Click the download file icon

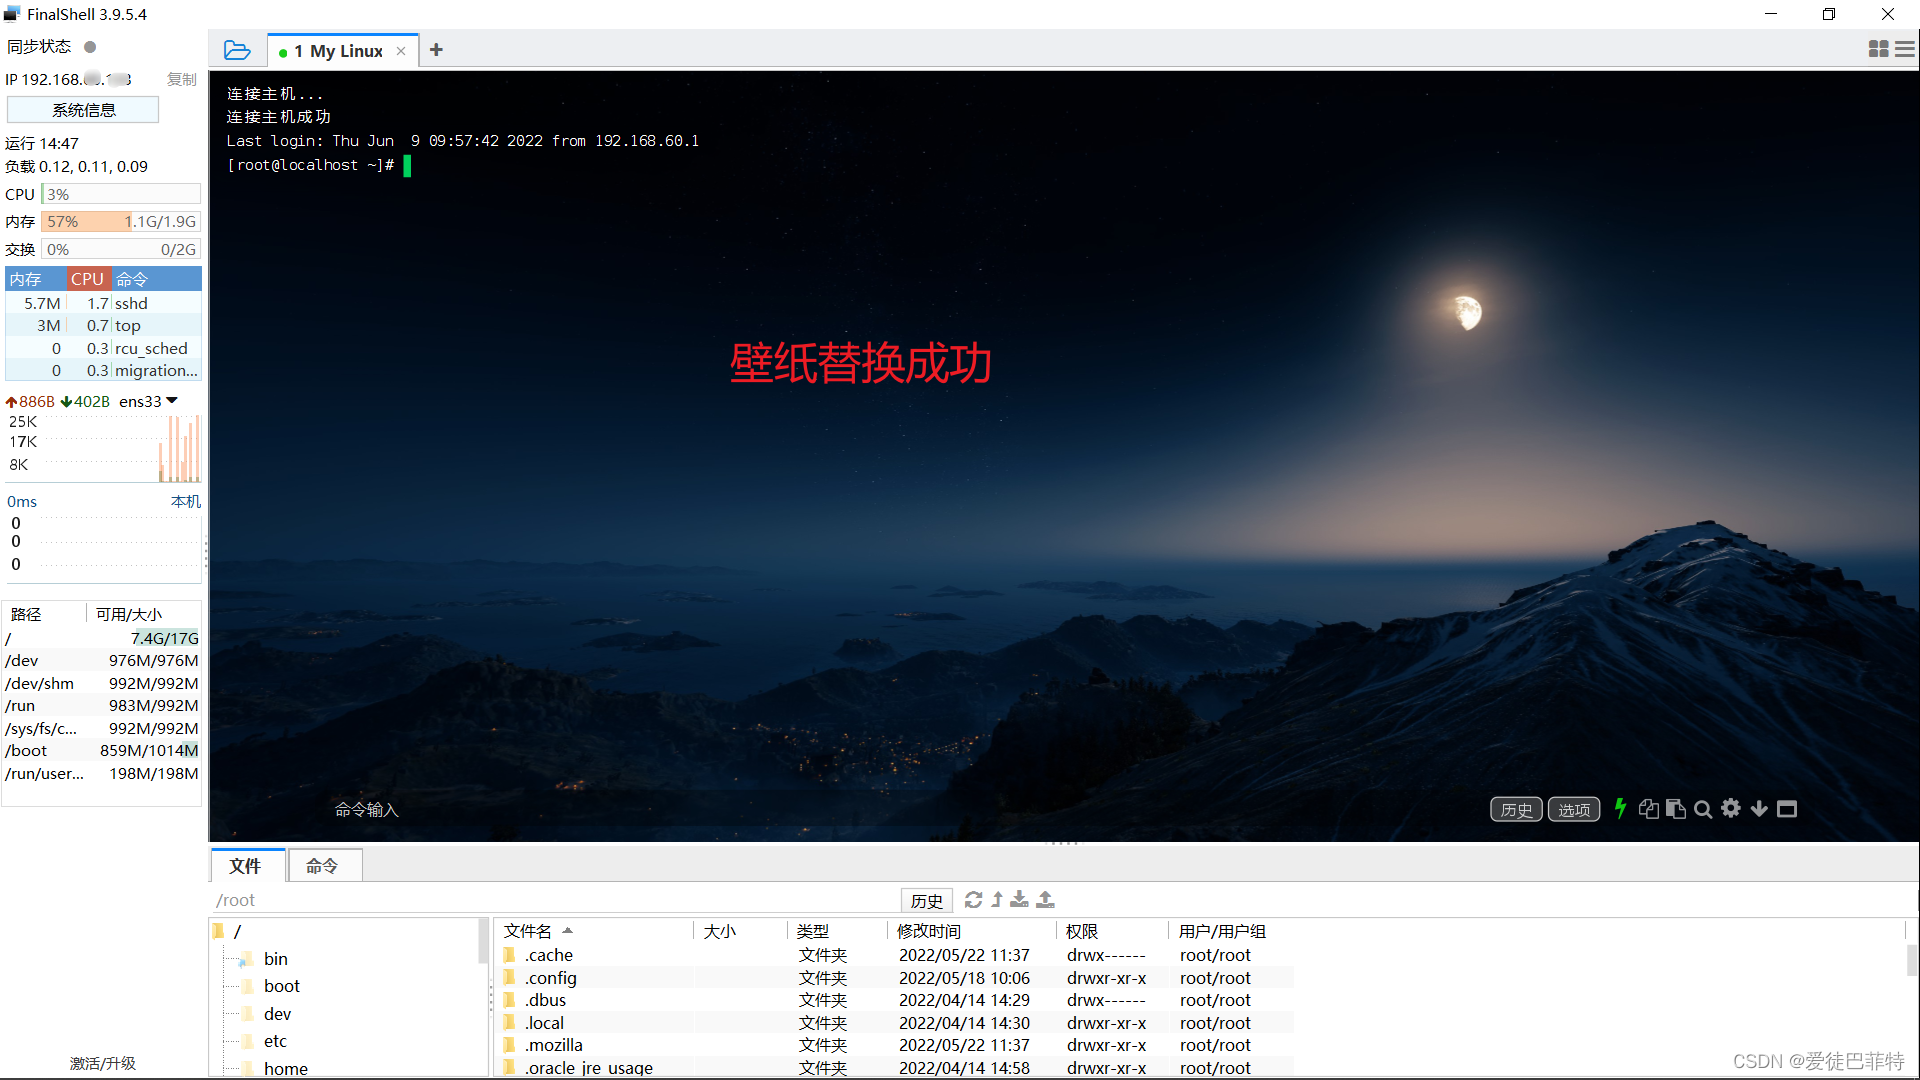pos(1019,900)
